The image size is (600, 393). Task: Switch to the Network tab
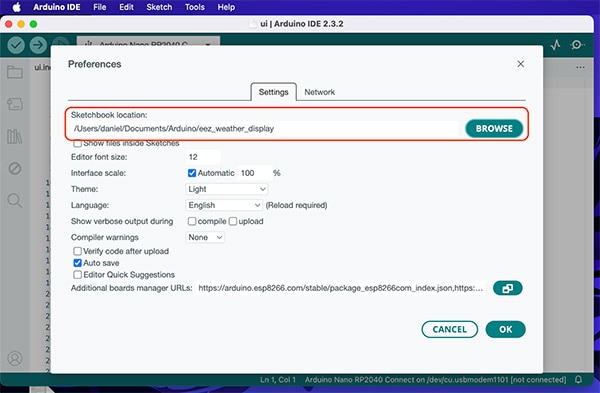click(x=320, y=92)
